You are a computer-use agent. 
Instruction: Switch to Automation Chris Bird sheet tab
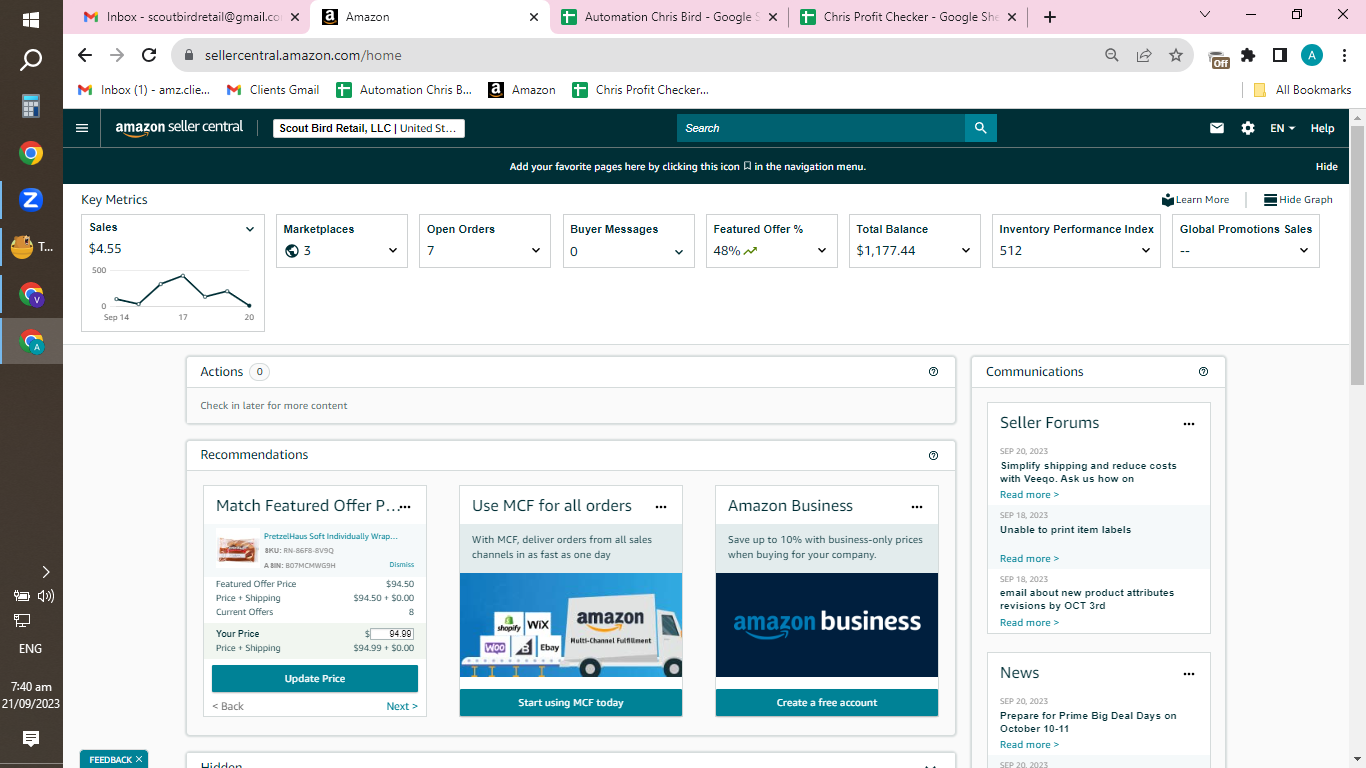pyautogui.click(x=669, y=17)
